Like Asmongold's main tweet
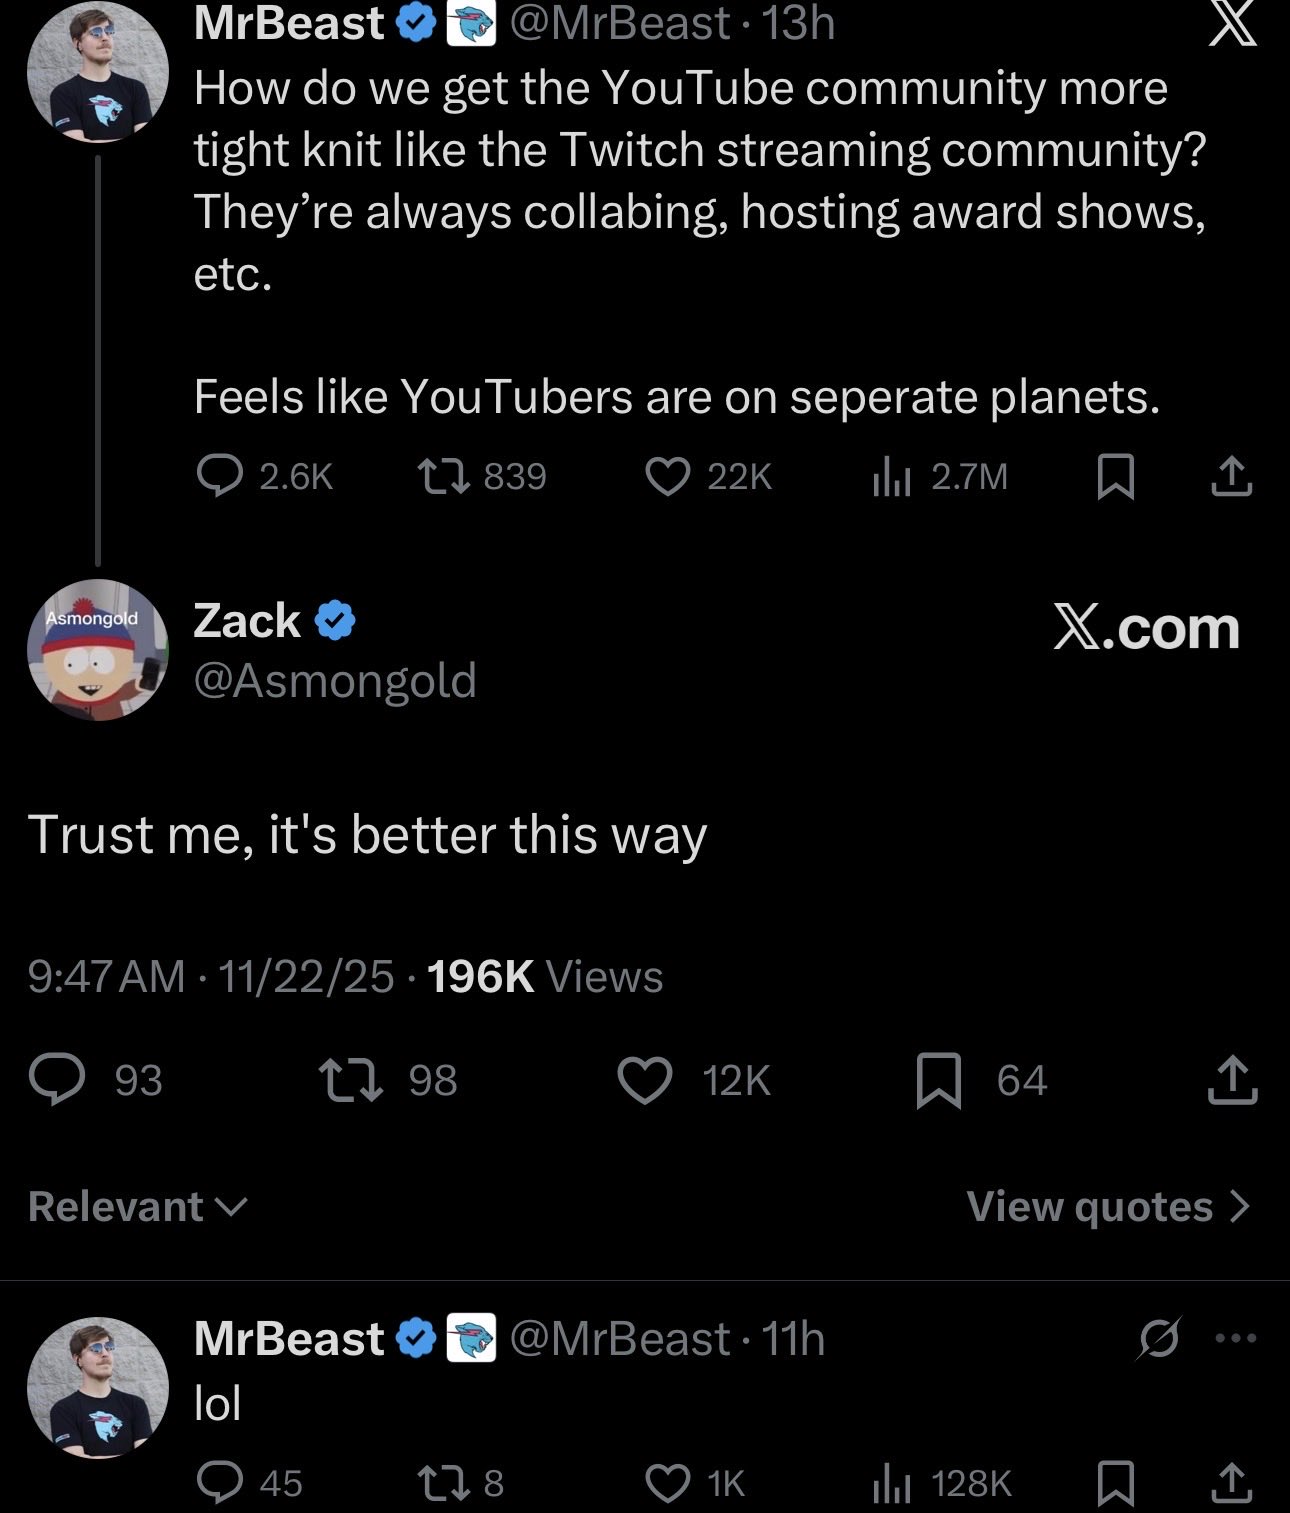 click(645, 1081)
